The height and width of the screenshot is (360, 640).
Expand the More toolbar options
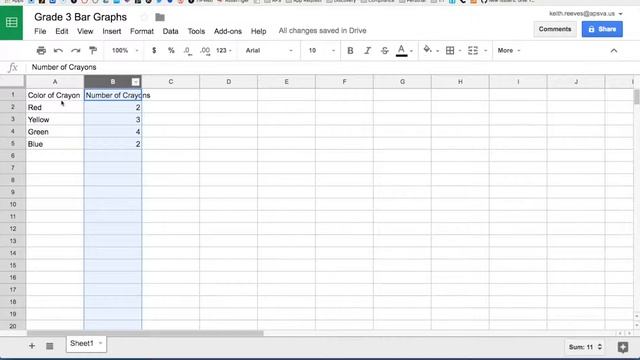509,51
